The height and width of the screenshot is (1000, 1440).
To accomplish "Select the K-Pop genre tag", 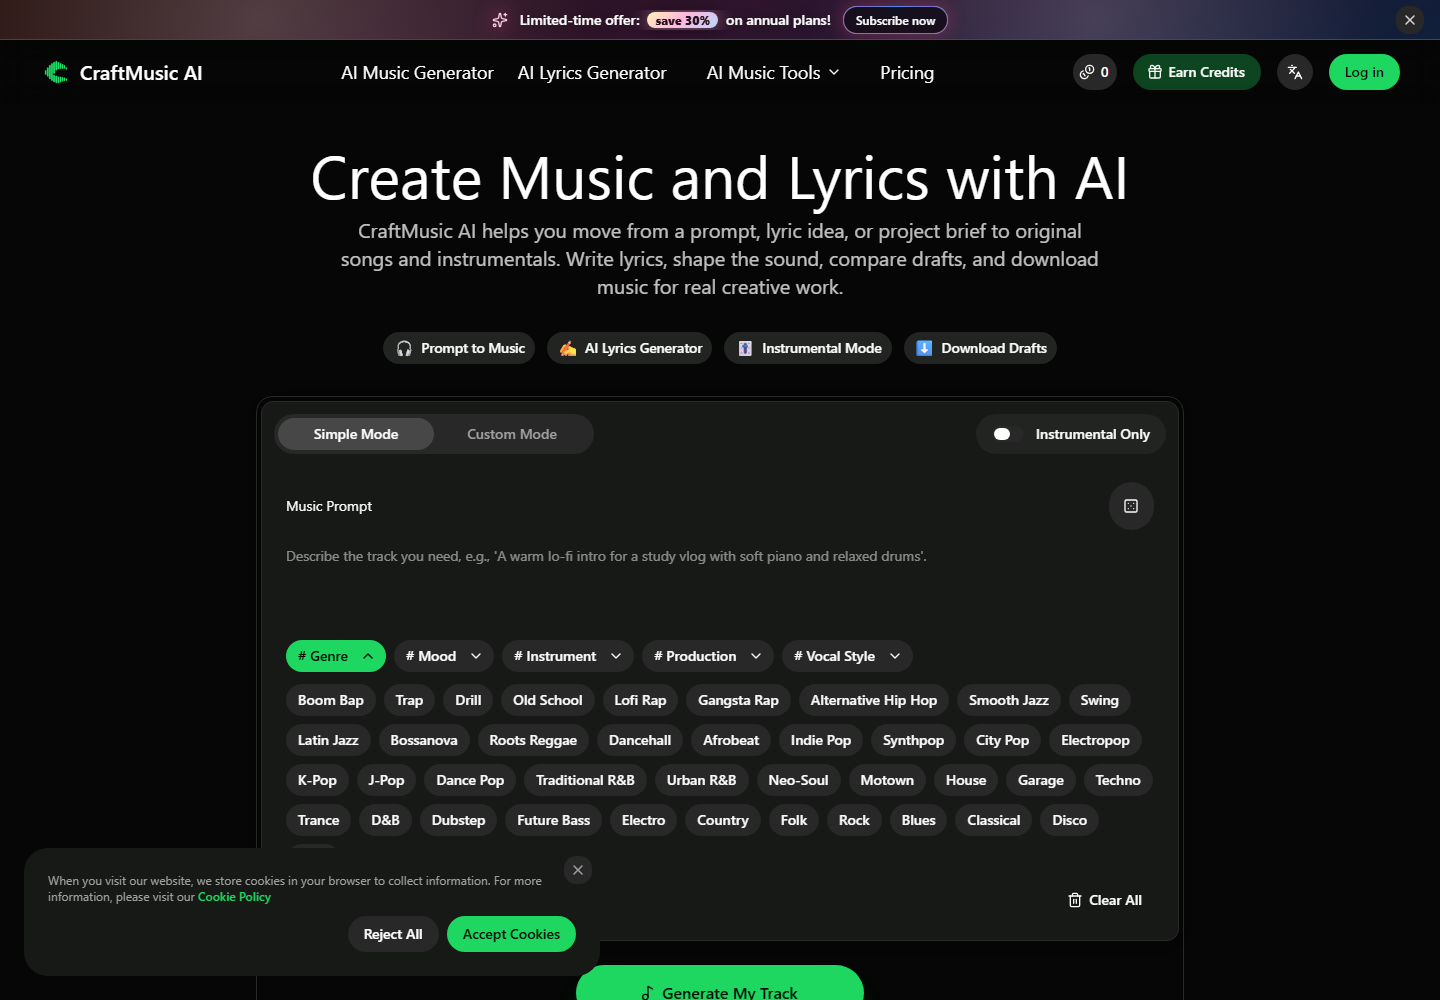I will [317, 780].
